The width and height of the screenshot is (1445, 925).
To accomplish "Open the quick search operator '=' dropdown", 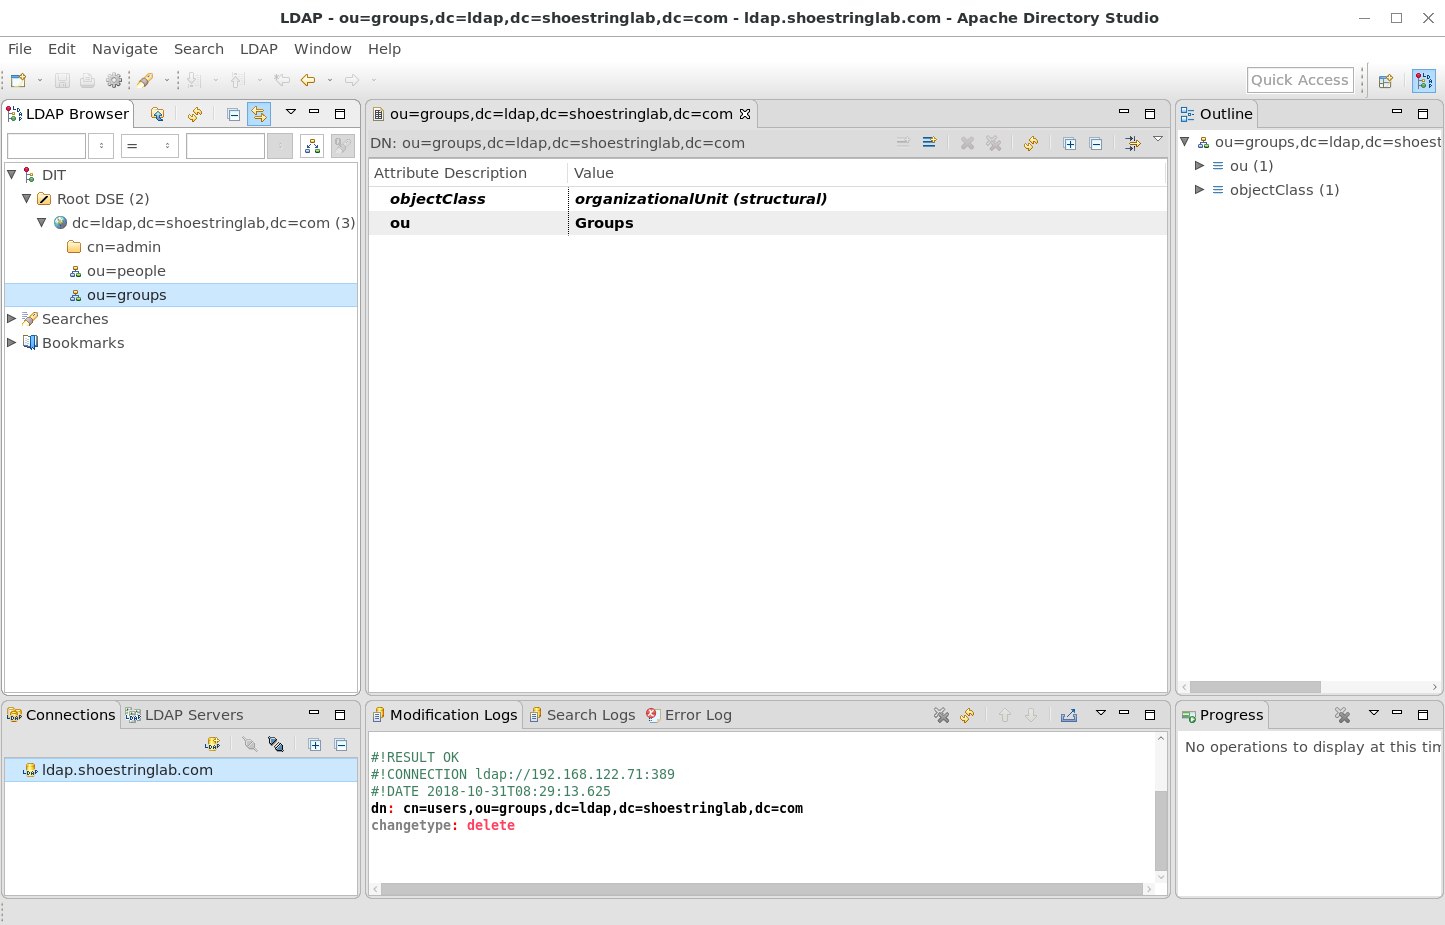I will [150, 146].
